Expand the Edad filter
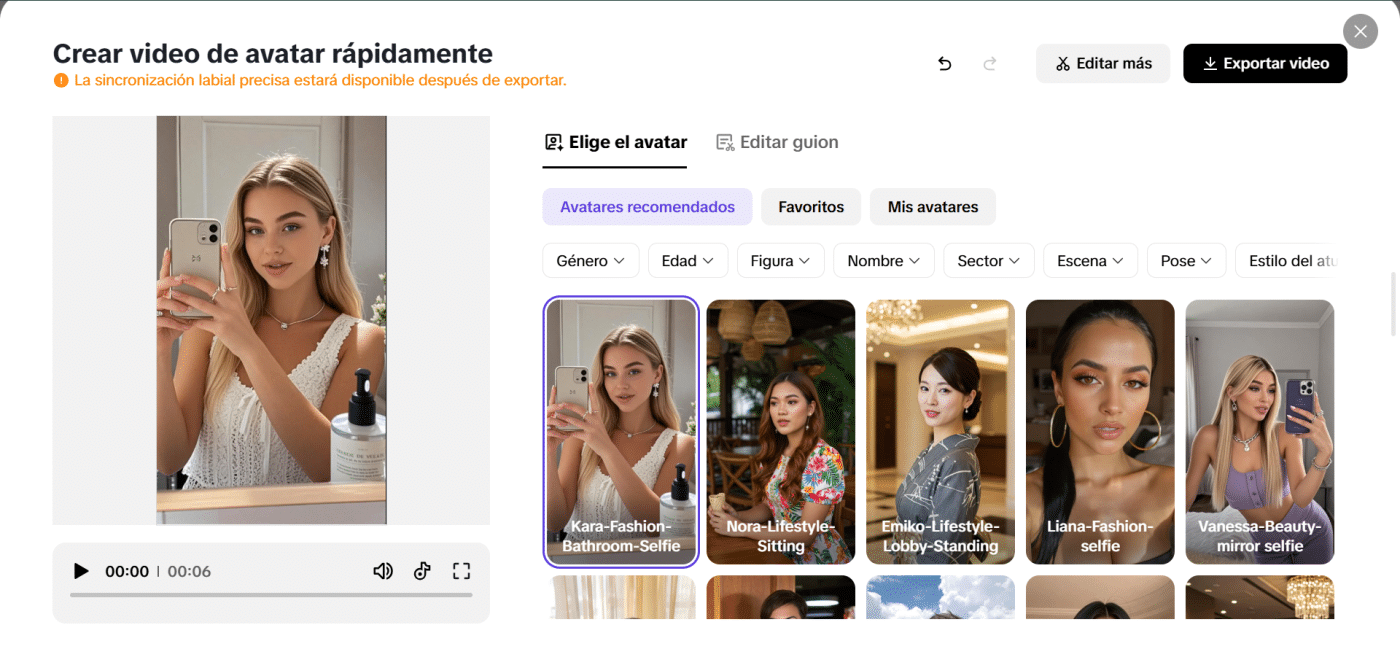The image size is (1400, 649). (x=687, y=260)
